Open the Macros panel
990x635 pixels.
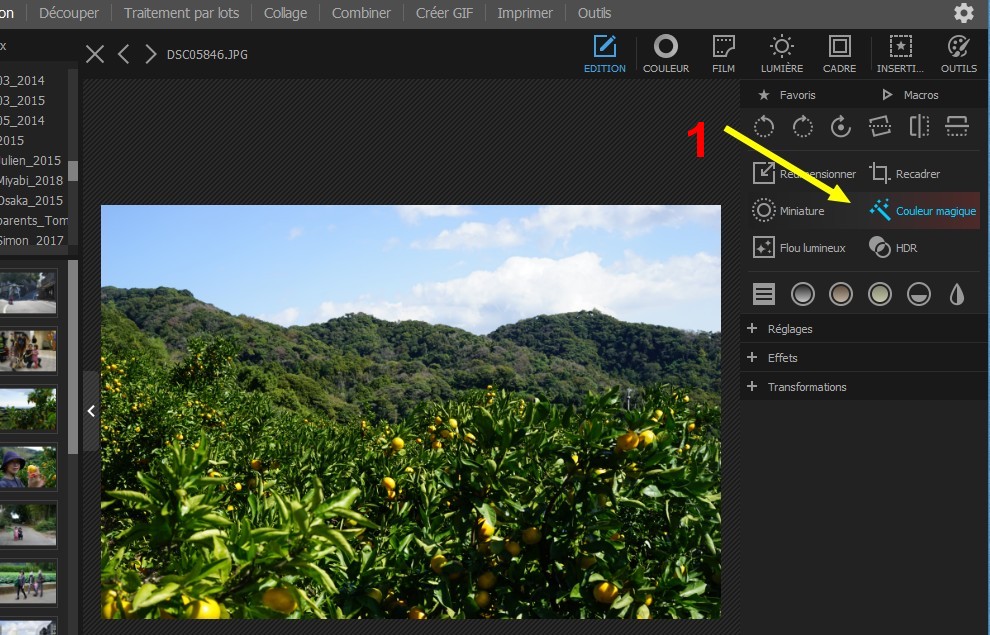tap(910, 95)
